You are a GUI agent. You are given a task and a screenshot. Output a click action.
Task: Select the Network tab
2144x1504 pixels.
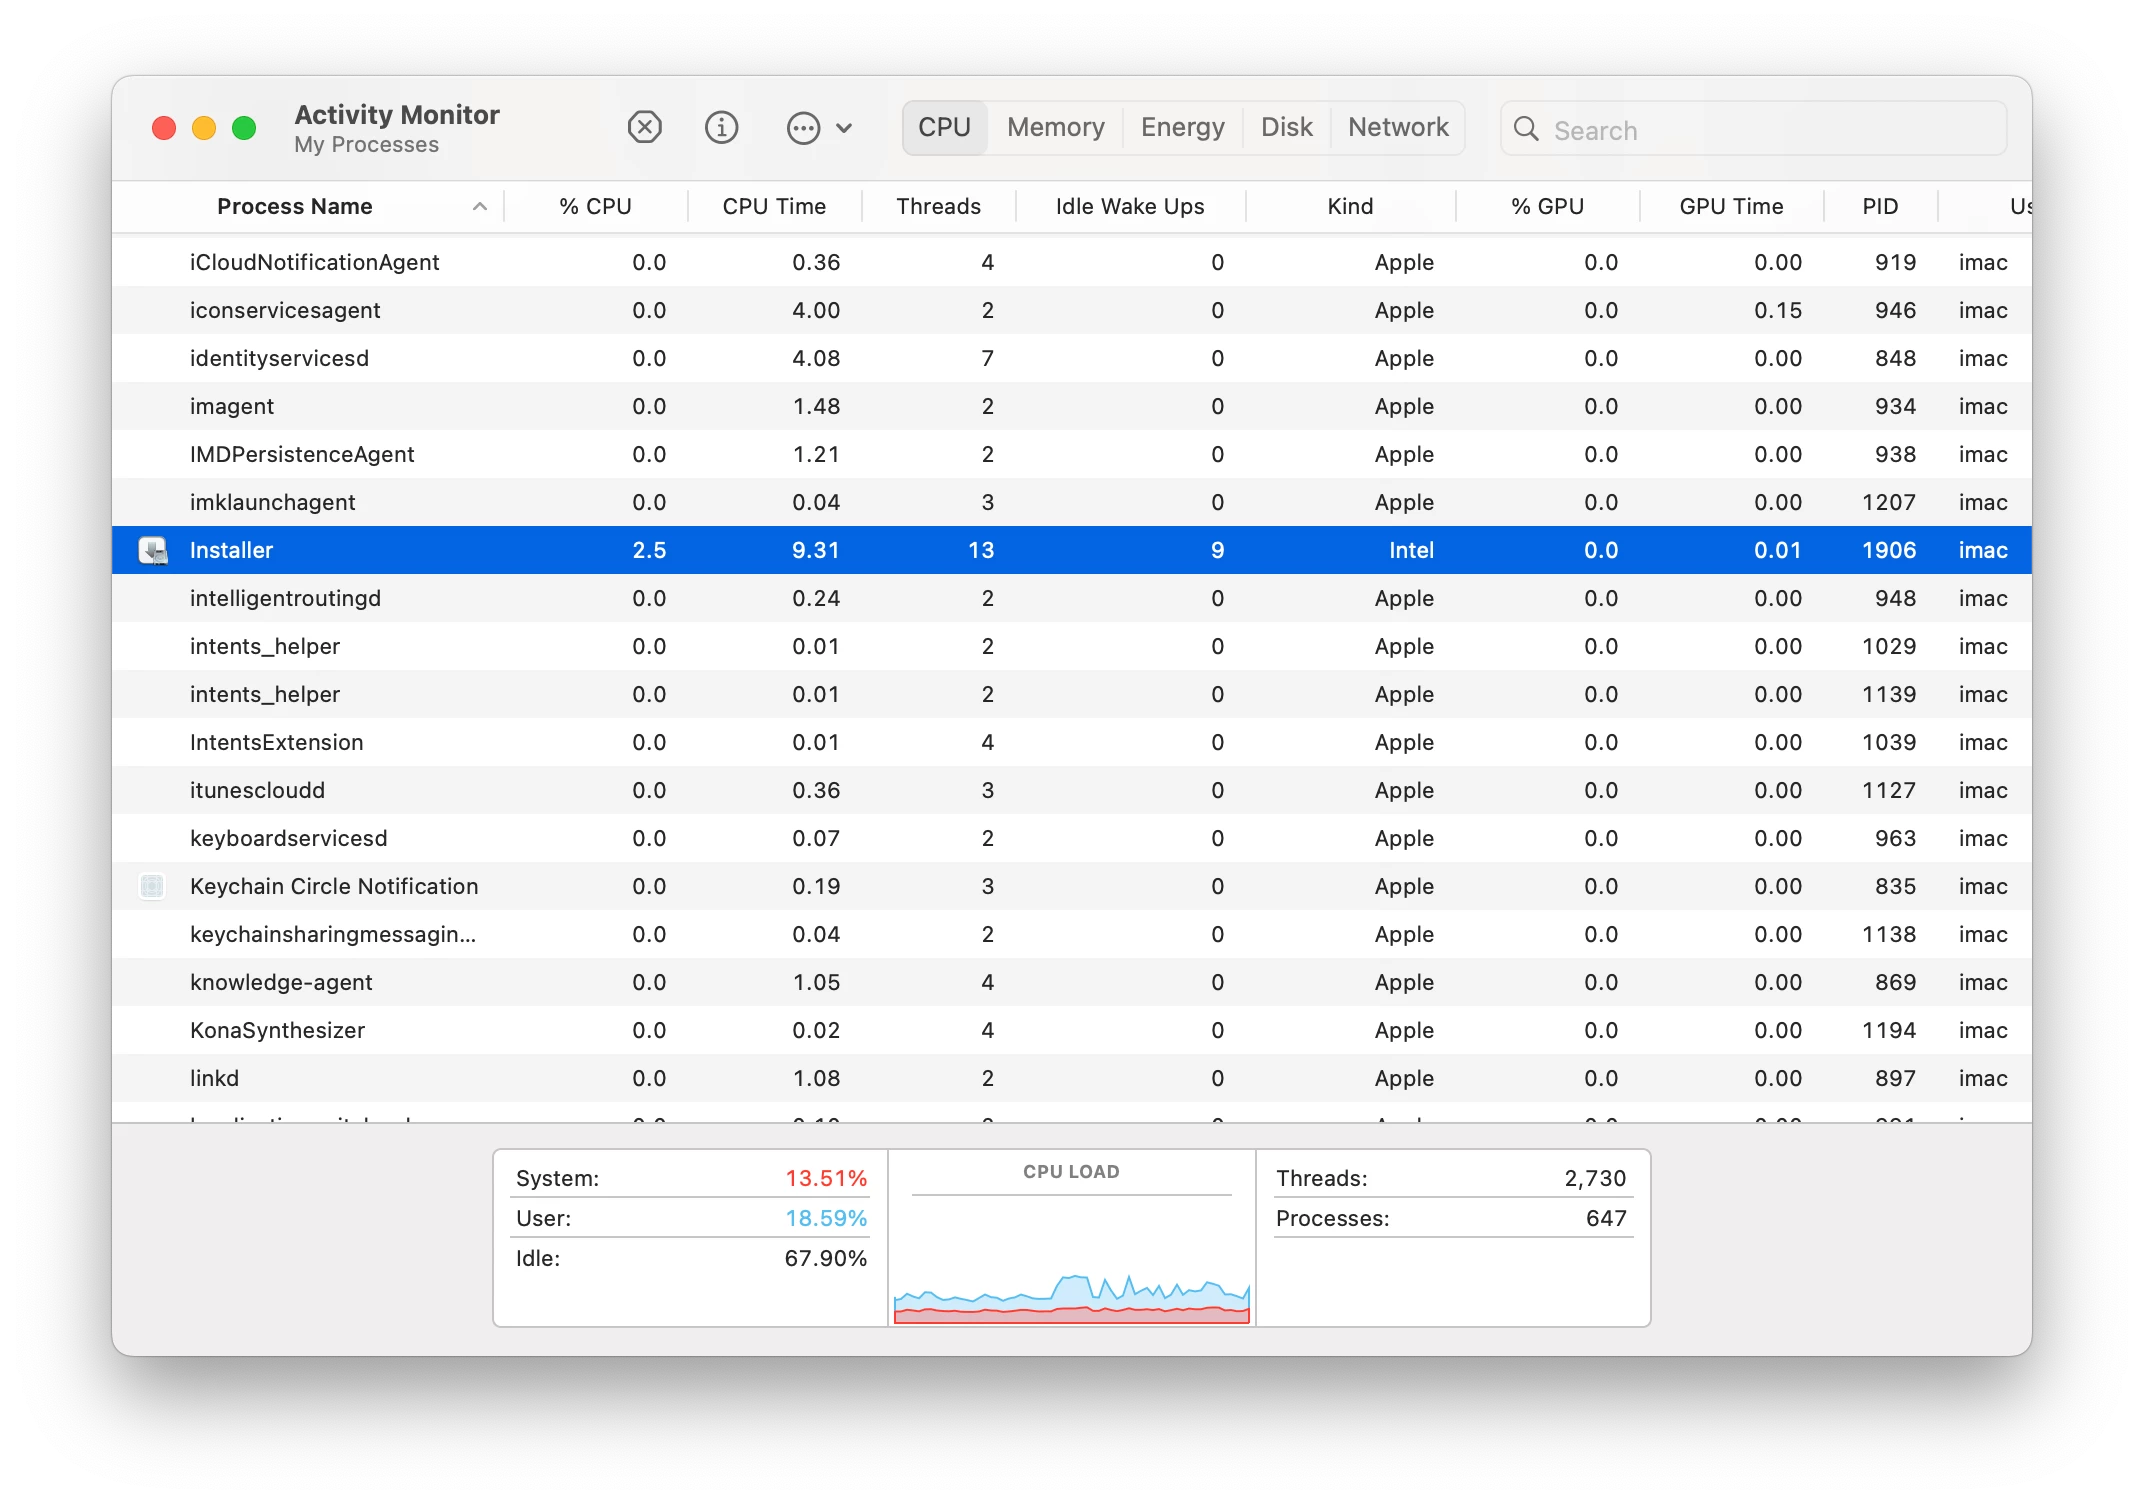(x=1397, y=127)
